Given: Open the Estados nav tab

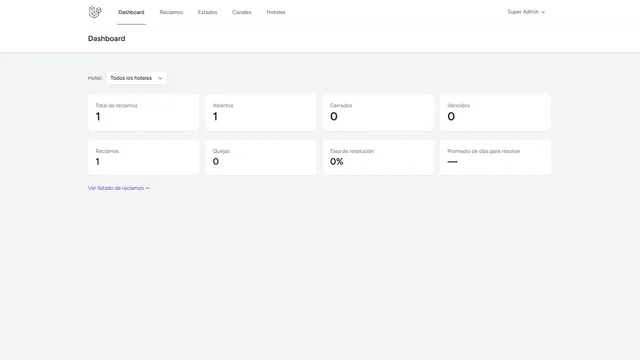Looking at the screenshot, I should point(207,12).
